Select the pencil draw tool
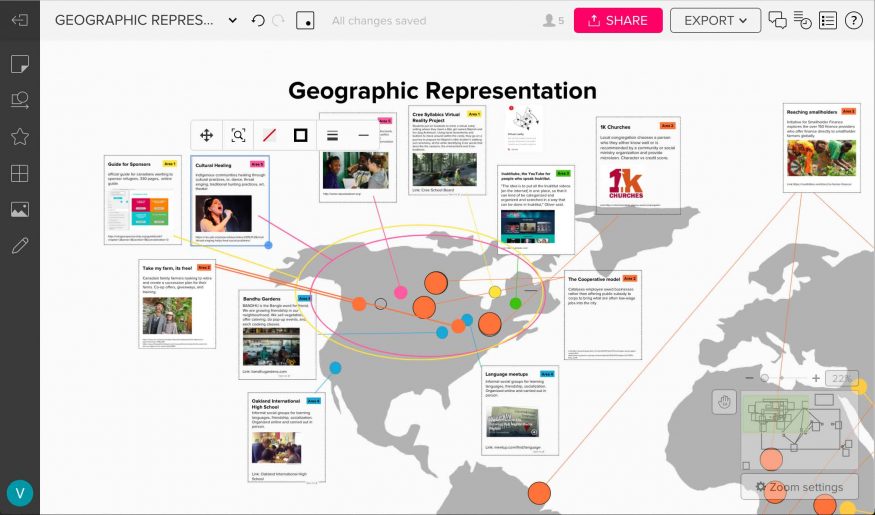 tap(19, 246)
